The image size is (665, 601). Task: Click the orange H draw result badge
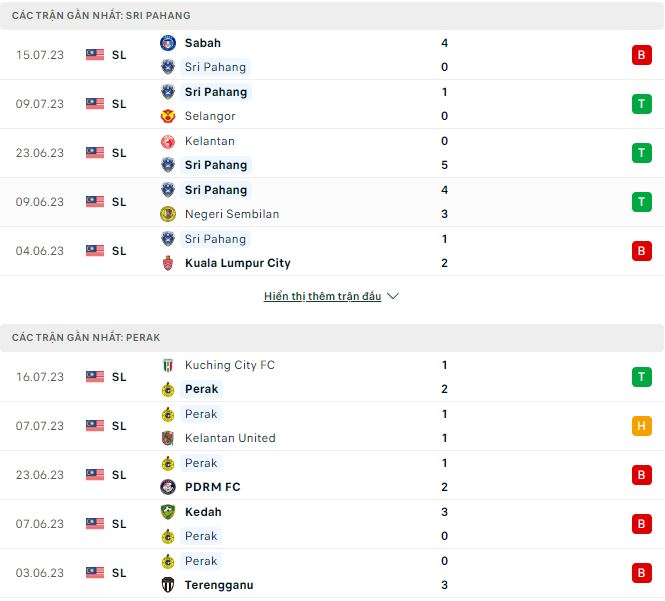(641, 426)
